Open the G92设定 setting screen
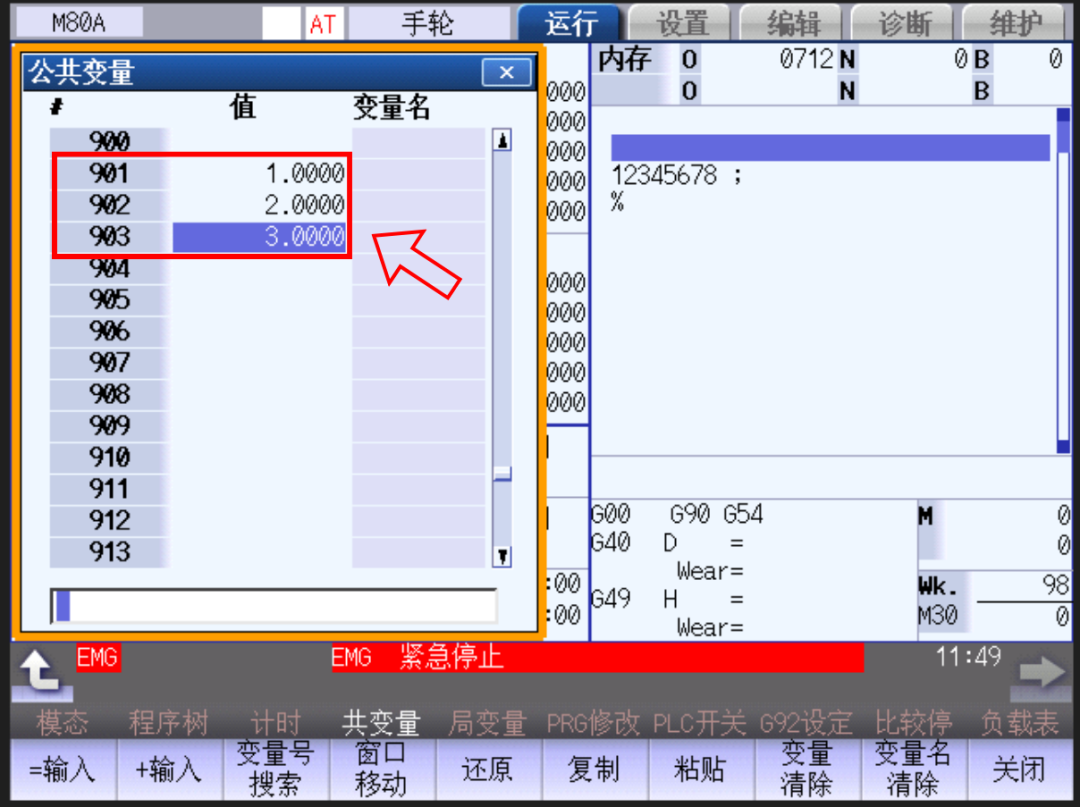1080x807 pixels. click(806, 720)
